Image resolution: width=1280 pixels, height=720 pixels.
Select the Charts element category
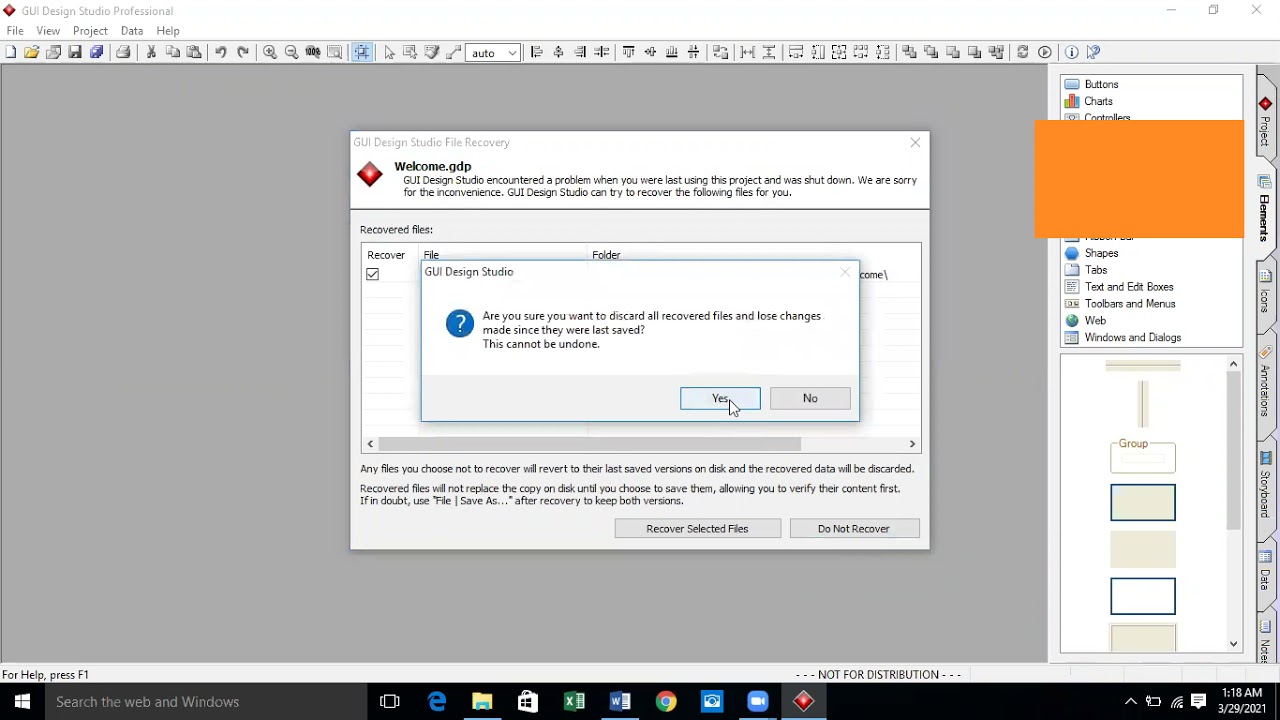(x=1098, y=101)
